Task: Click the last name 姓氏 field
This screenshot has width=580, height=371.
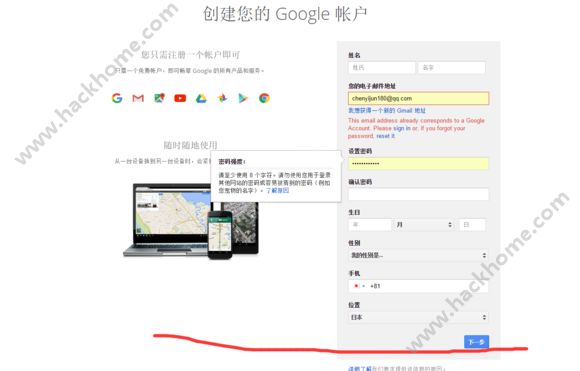Action: (x=381, y=68)
